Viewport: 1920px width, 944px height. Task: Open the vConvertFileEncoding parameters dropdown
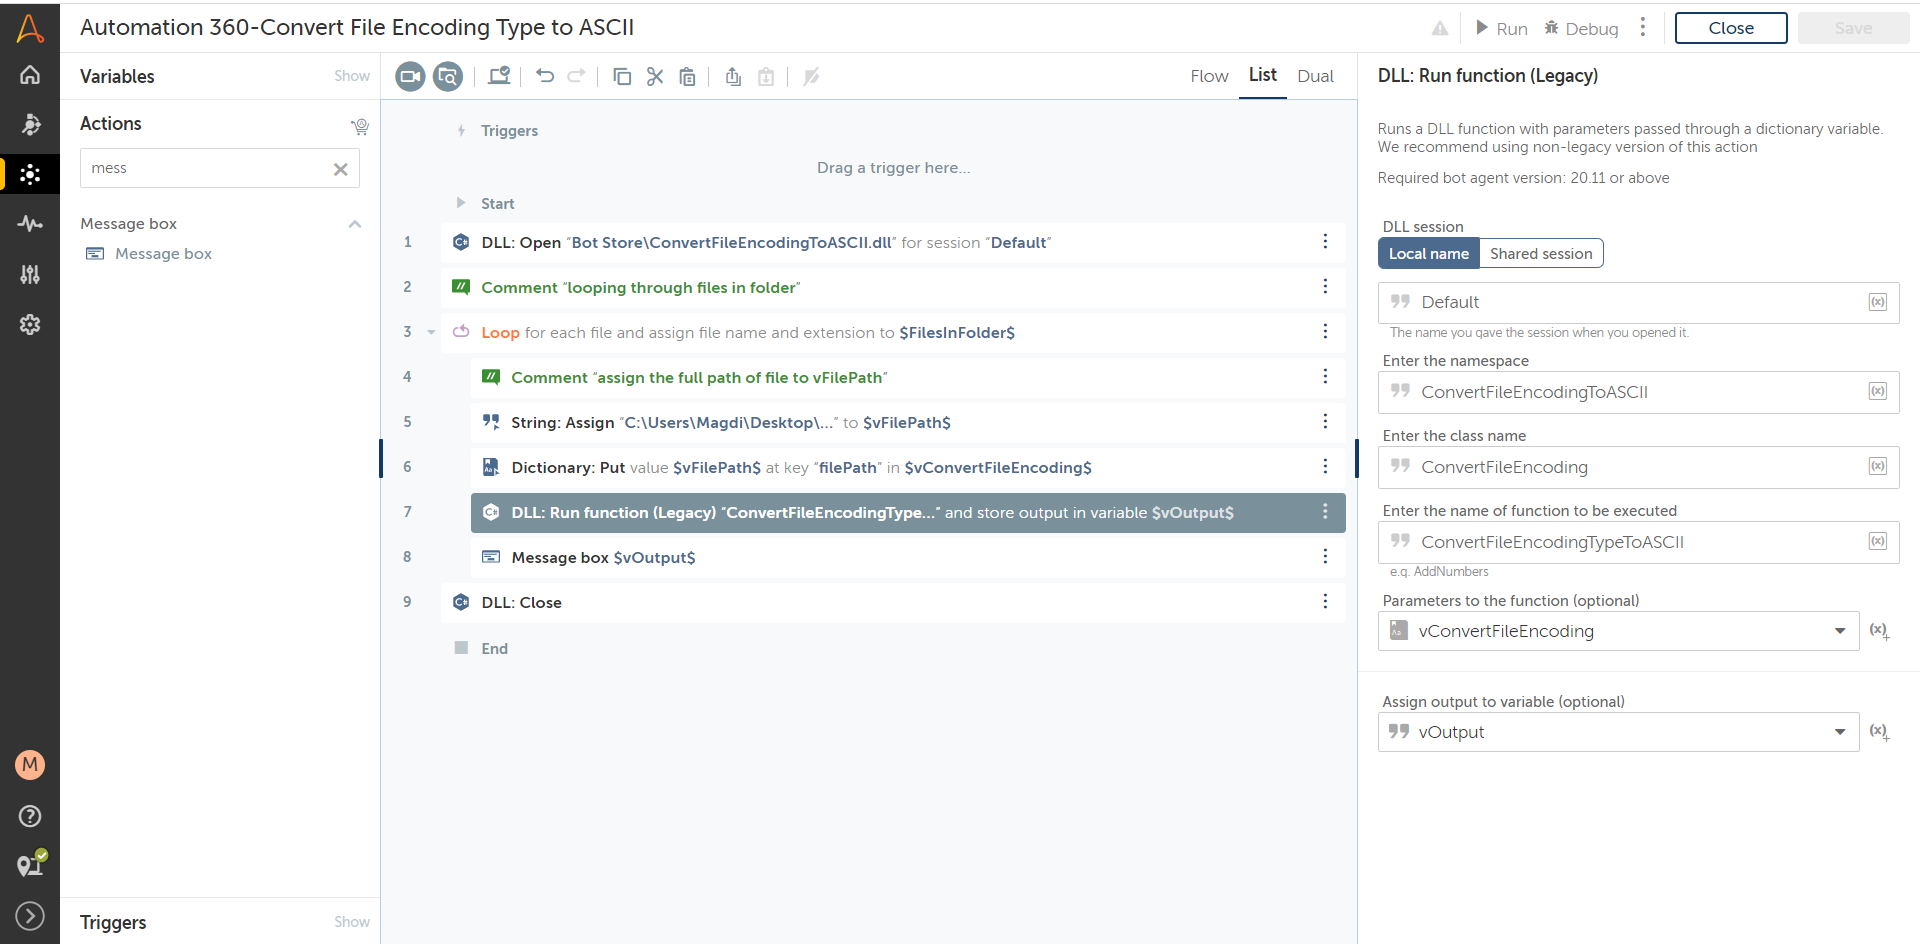click(1839, 631)
